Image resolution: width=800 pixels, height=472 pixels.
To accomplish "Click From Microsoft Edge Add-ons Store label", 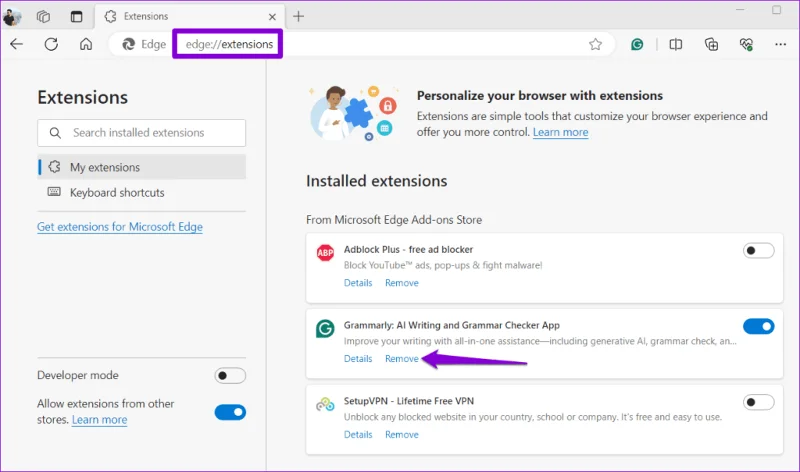I will coord(394,220).
